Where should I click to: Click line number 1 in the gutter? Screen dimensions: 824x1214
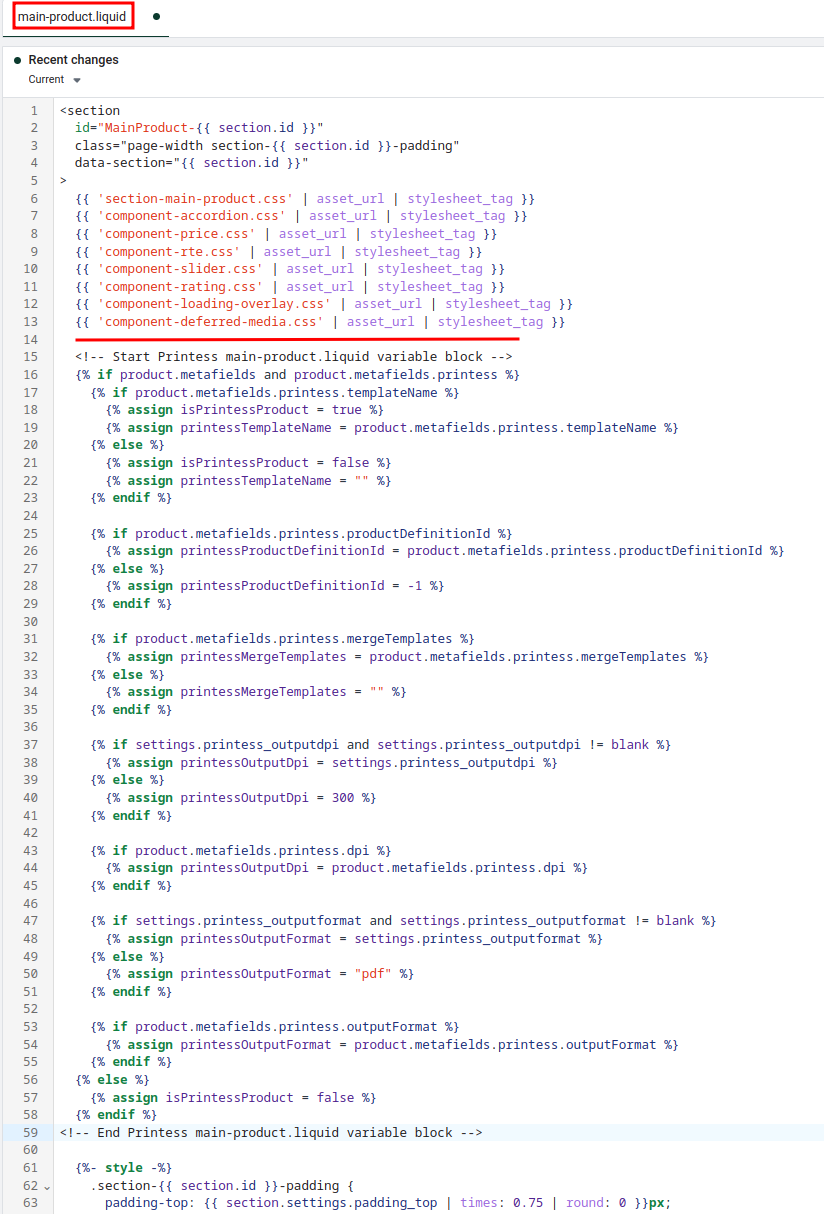click(x=34, y=110)
